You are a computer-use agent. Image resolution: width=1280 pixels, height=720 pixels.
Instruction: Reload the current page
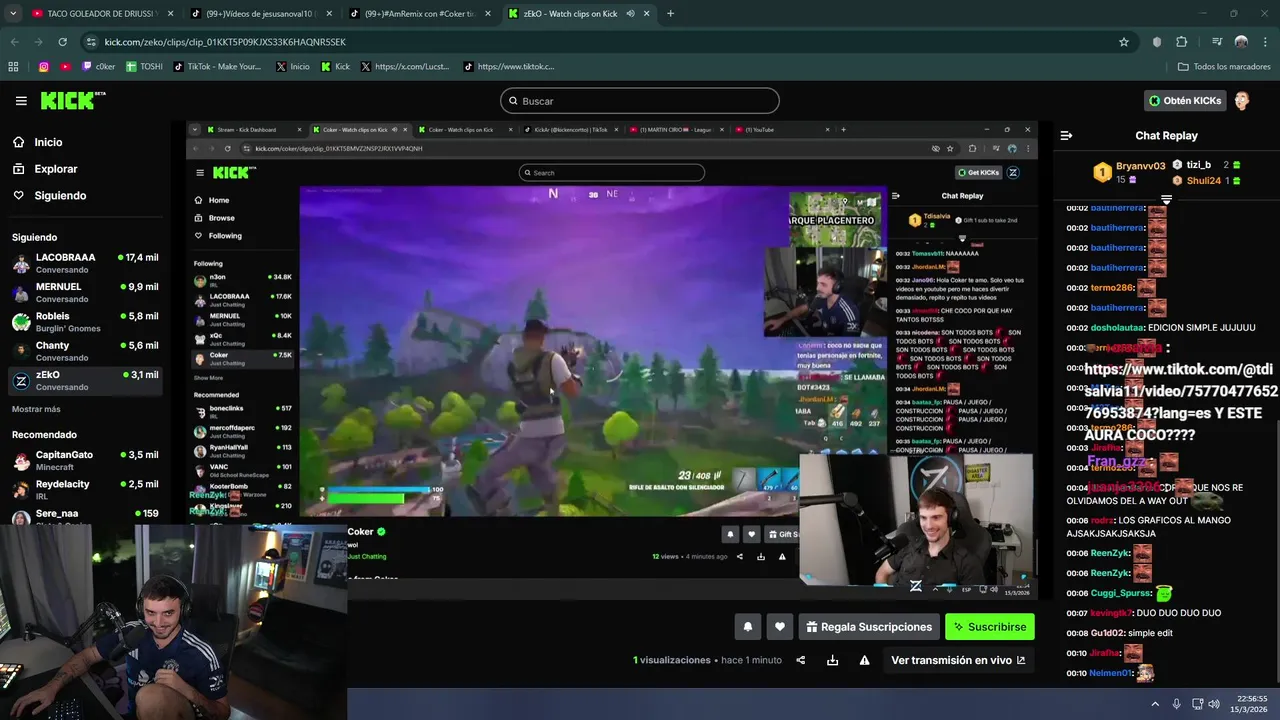62,42
